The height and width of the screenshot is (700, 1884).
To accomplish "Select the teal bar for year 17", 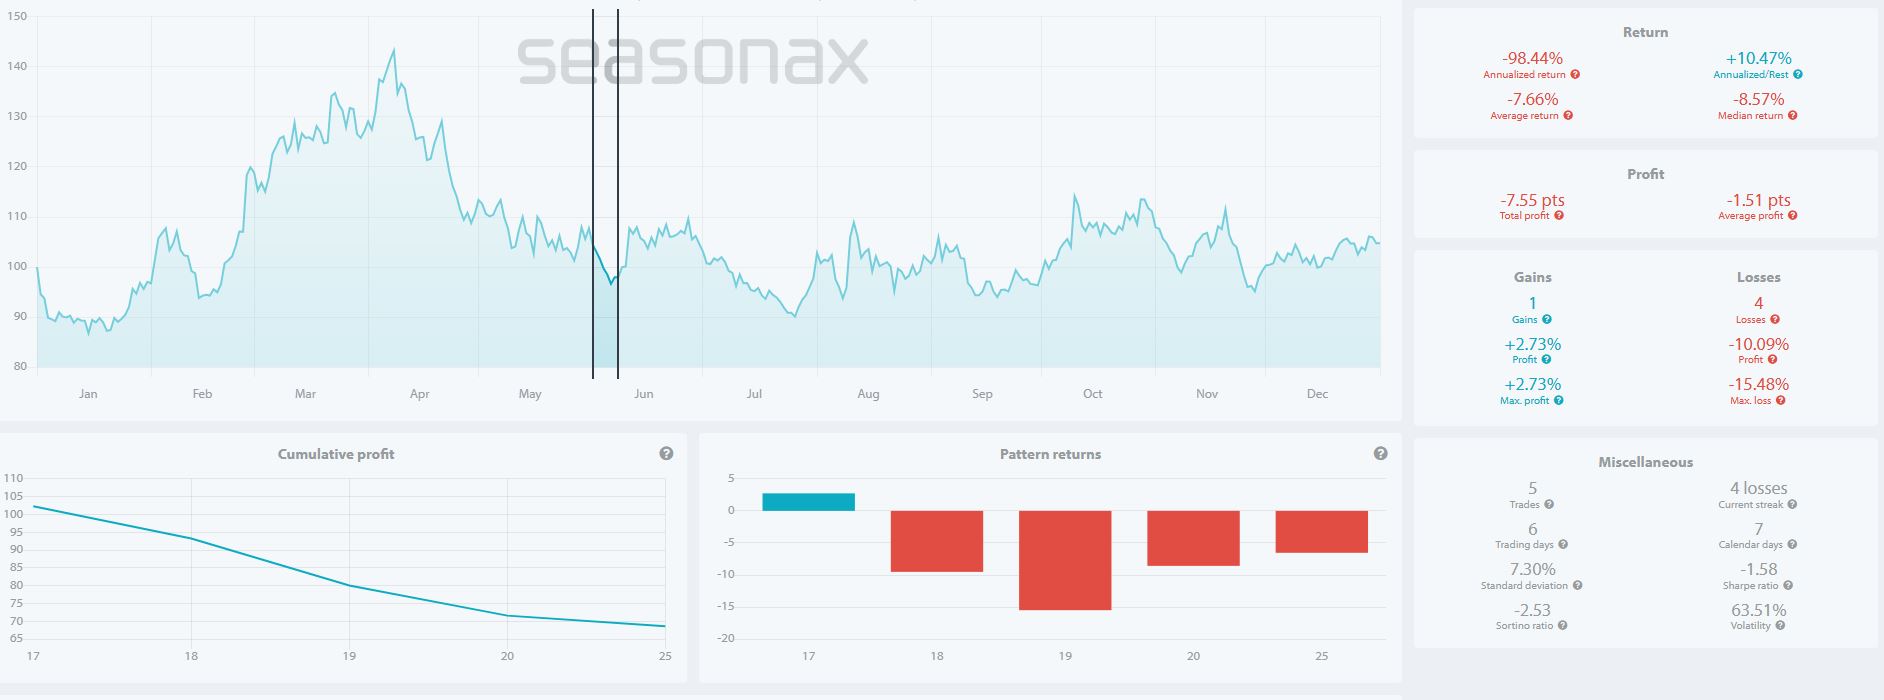I will 808,502.
